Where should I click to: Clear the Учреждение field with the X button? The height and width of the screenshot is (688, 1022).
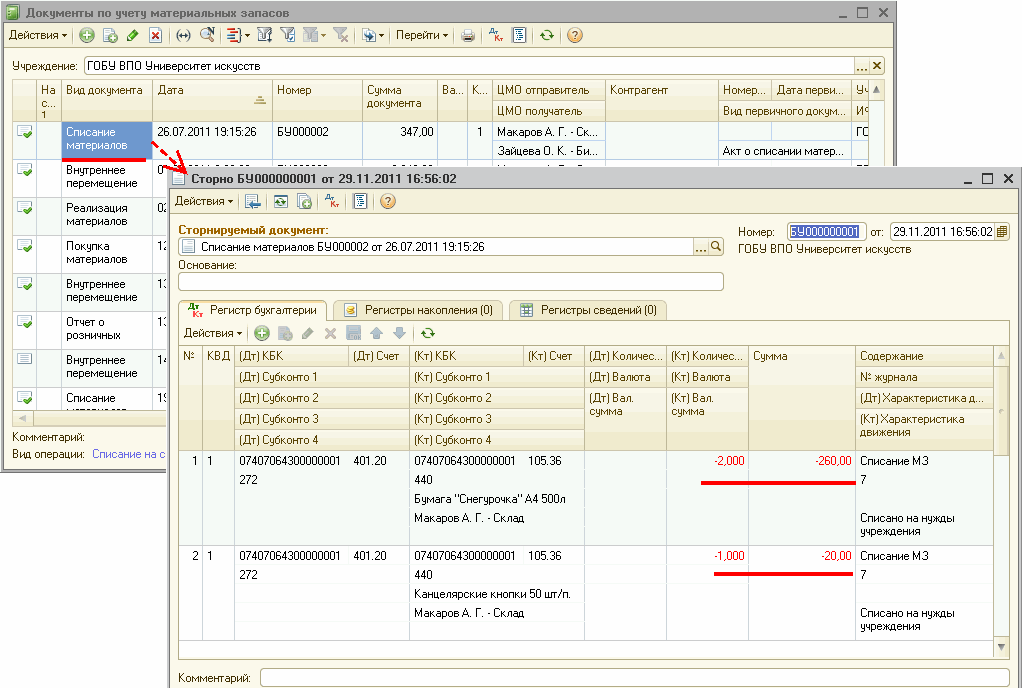pyautogui.click(x=877, y=66)
